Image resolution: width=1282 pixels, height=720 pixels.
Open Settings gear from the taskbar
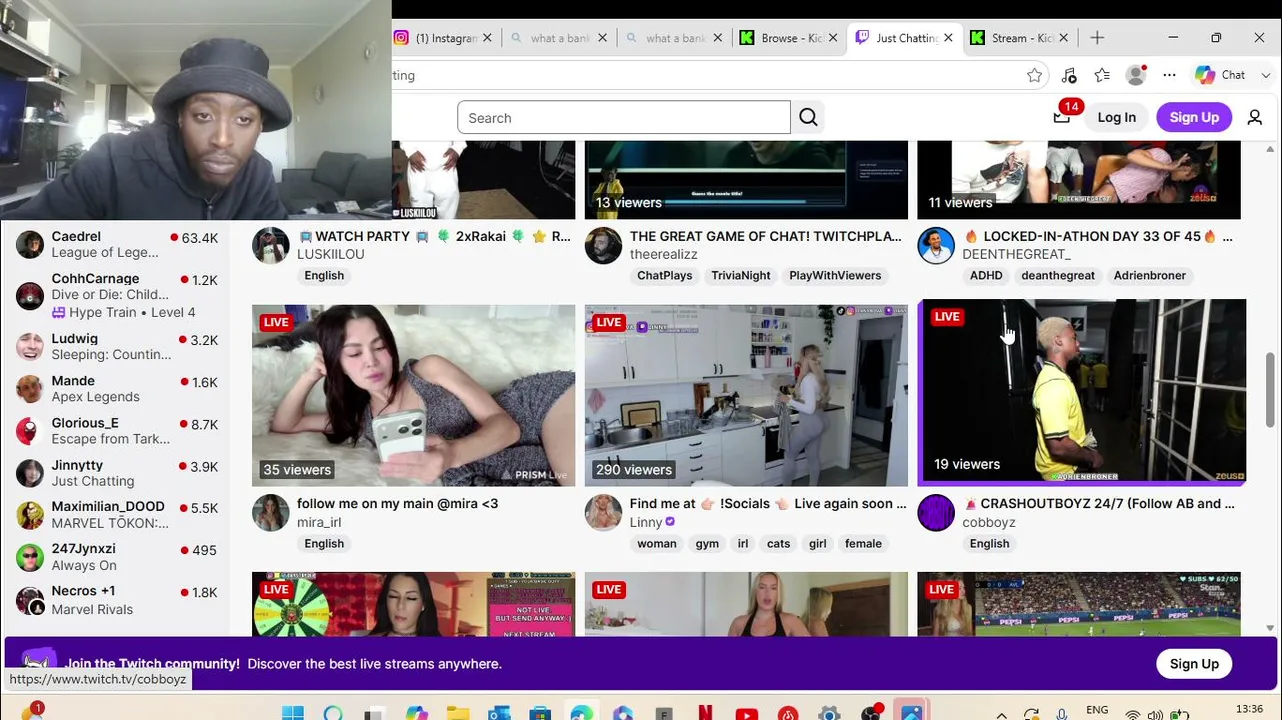pyautogui.click(x=829, y=713)
